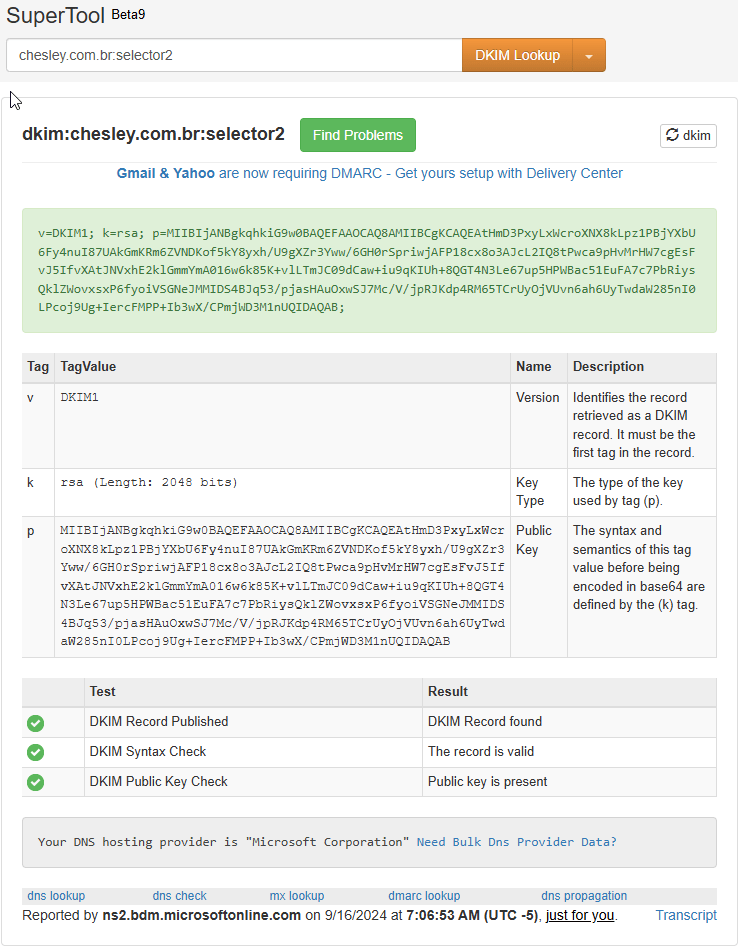
Task: Select the dns lookup link
Action: point(56,896)
